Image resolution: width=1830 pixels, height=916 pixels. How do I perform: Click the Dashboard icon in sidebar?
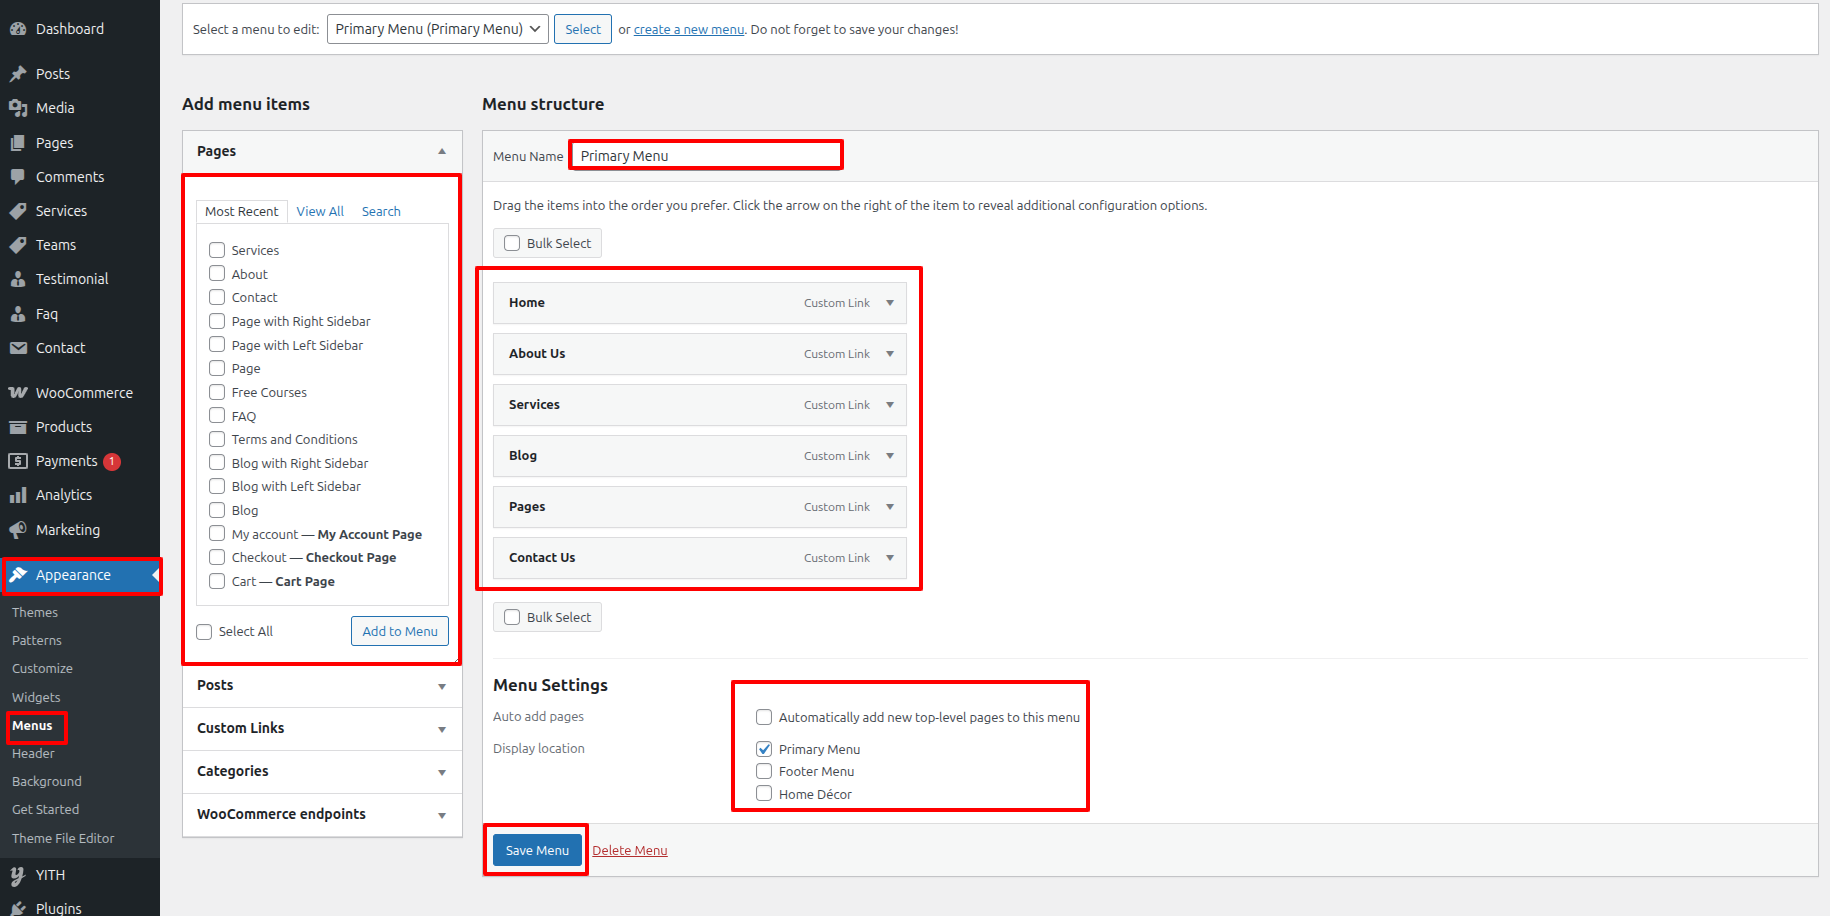pyautogui.click(x=18, y=29)
